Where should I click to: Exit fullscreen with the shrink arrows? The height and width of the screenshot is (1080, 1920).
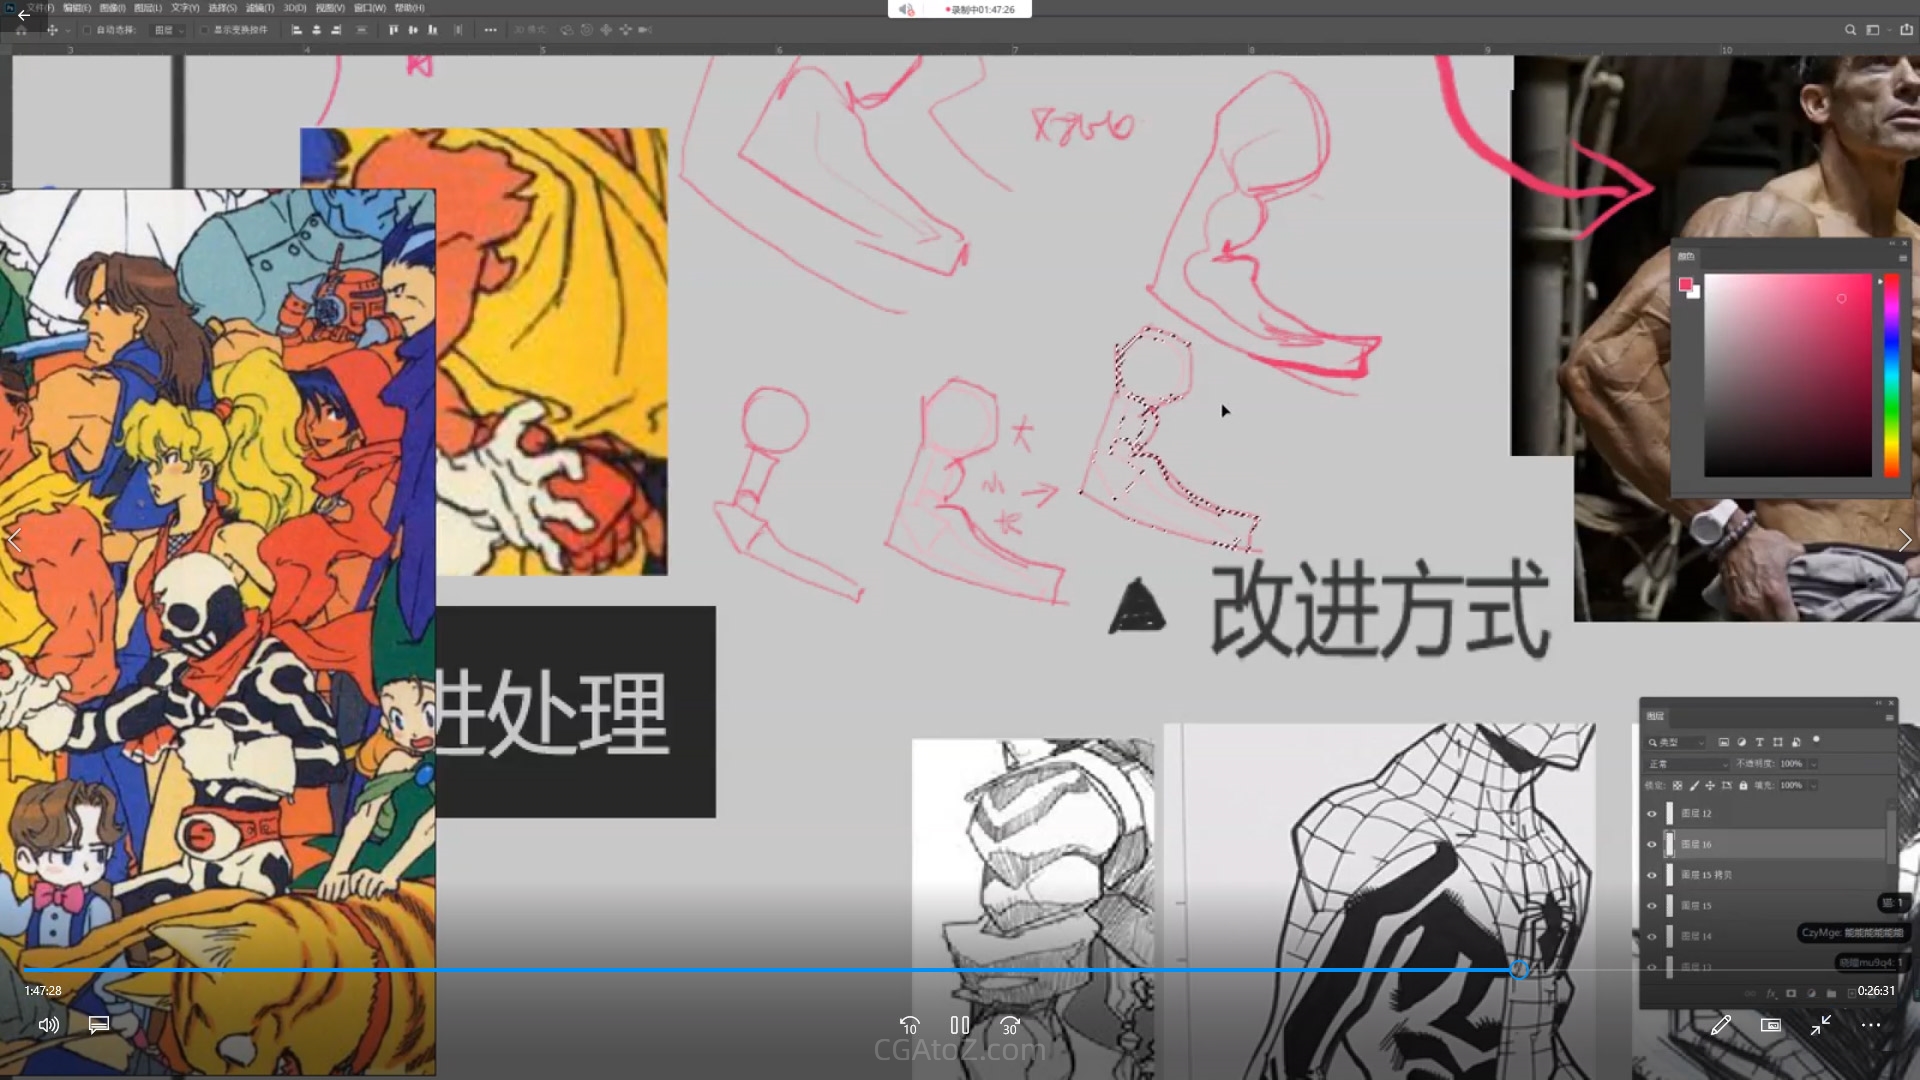[x=1820, y=1025]
